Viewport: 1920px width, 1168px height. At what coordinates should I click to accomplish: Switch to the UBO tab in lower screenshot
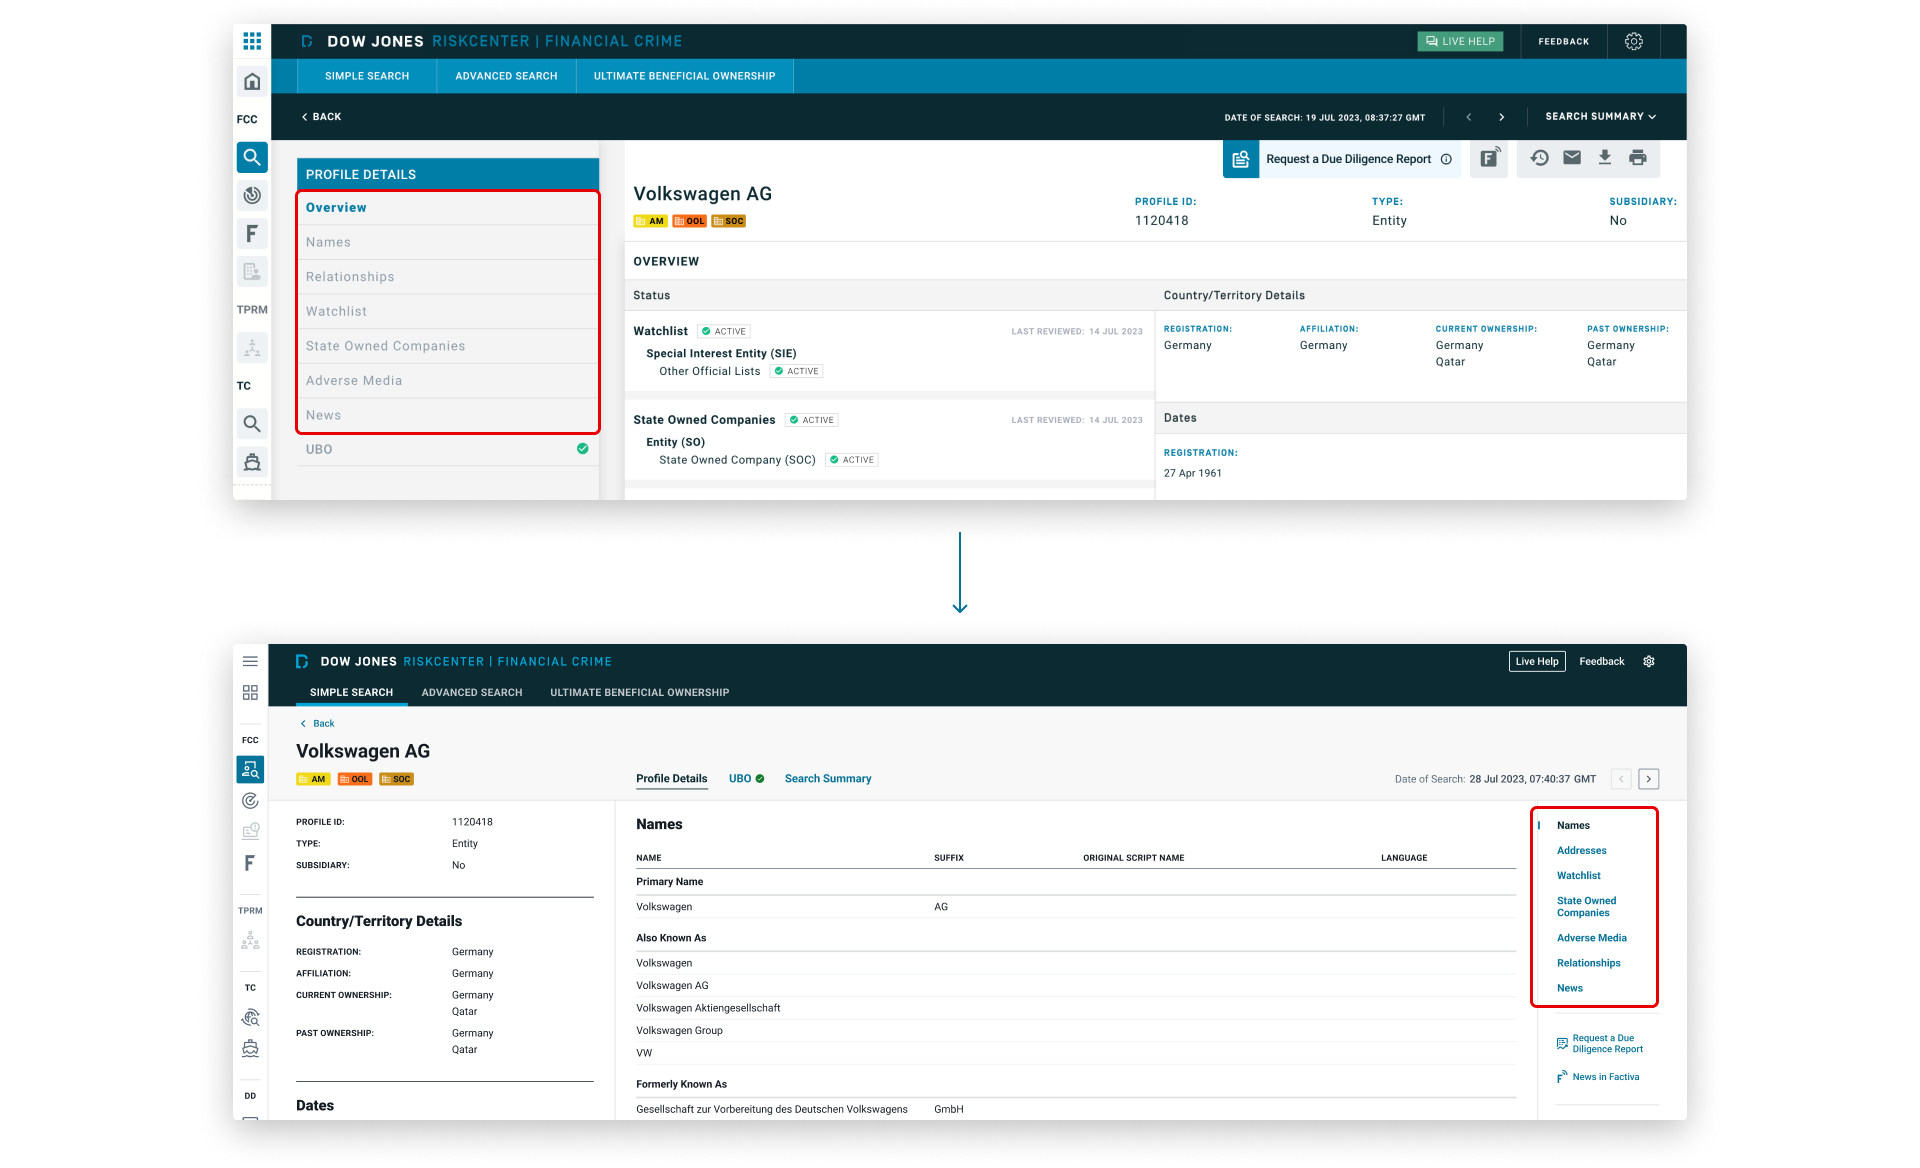[x=746, y=779]
